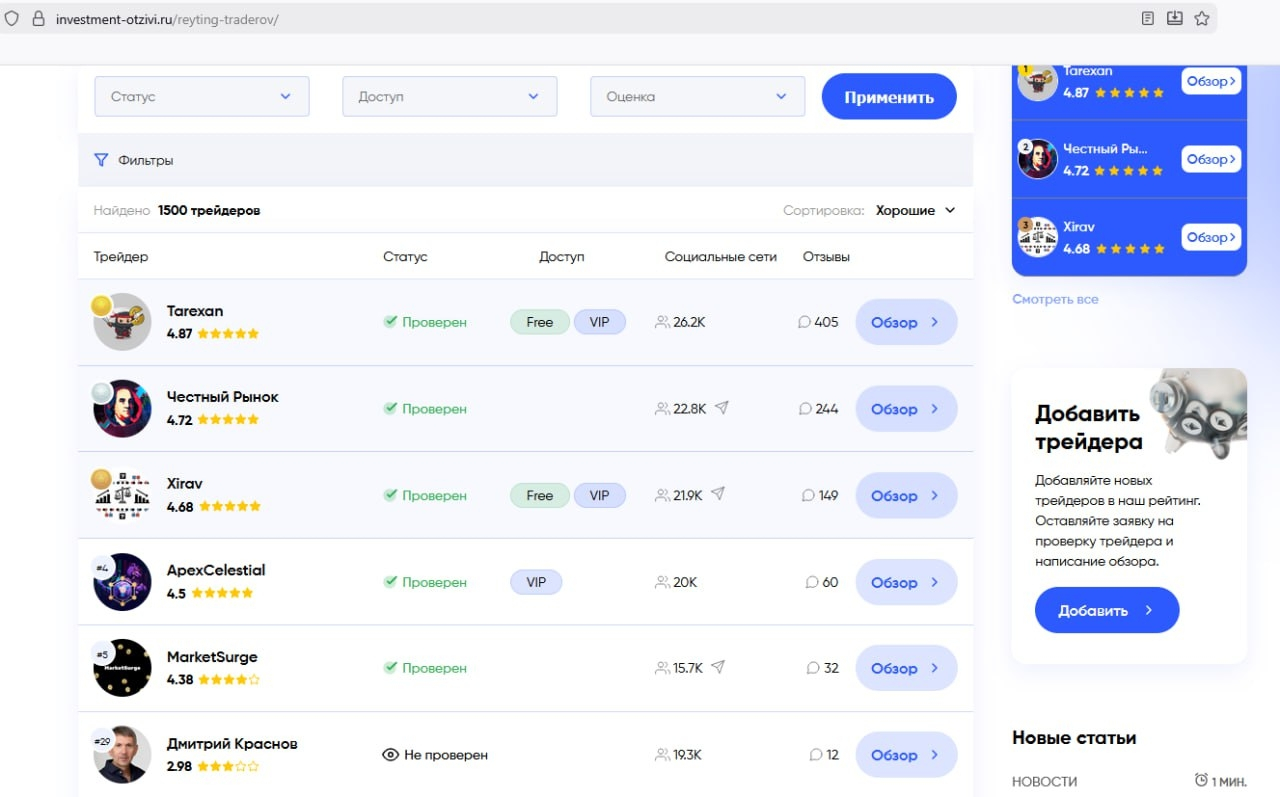The image size is (1280, 797).
Task: Click the MarketSurge trader name
Action: point(212,657)
